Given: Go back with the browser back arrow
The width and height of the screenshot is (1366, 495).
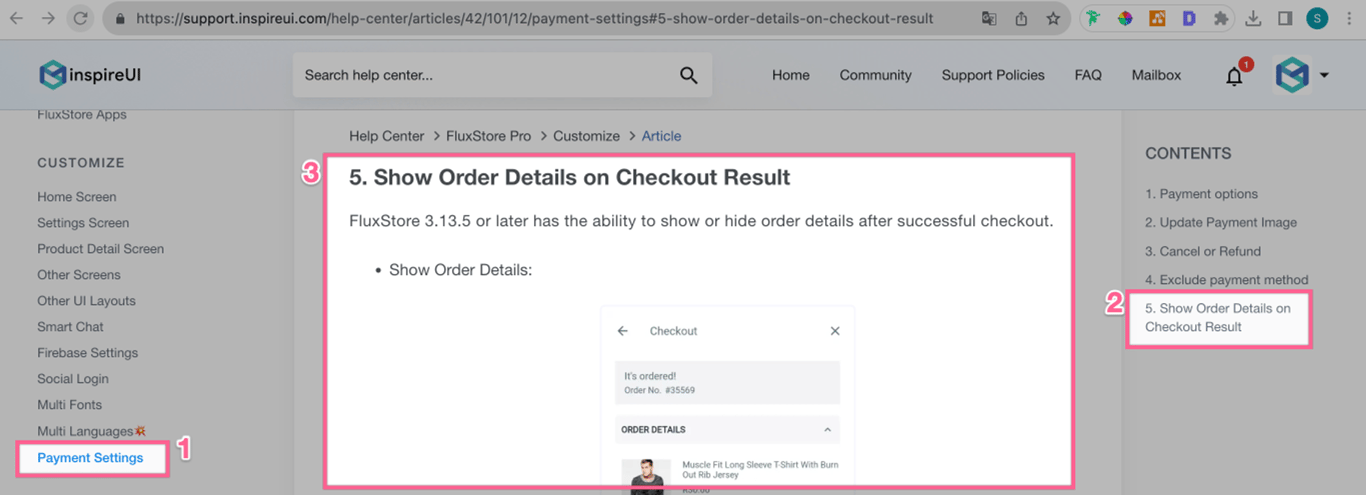Looking at the screenshot, I should (17, 18).
